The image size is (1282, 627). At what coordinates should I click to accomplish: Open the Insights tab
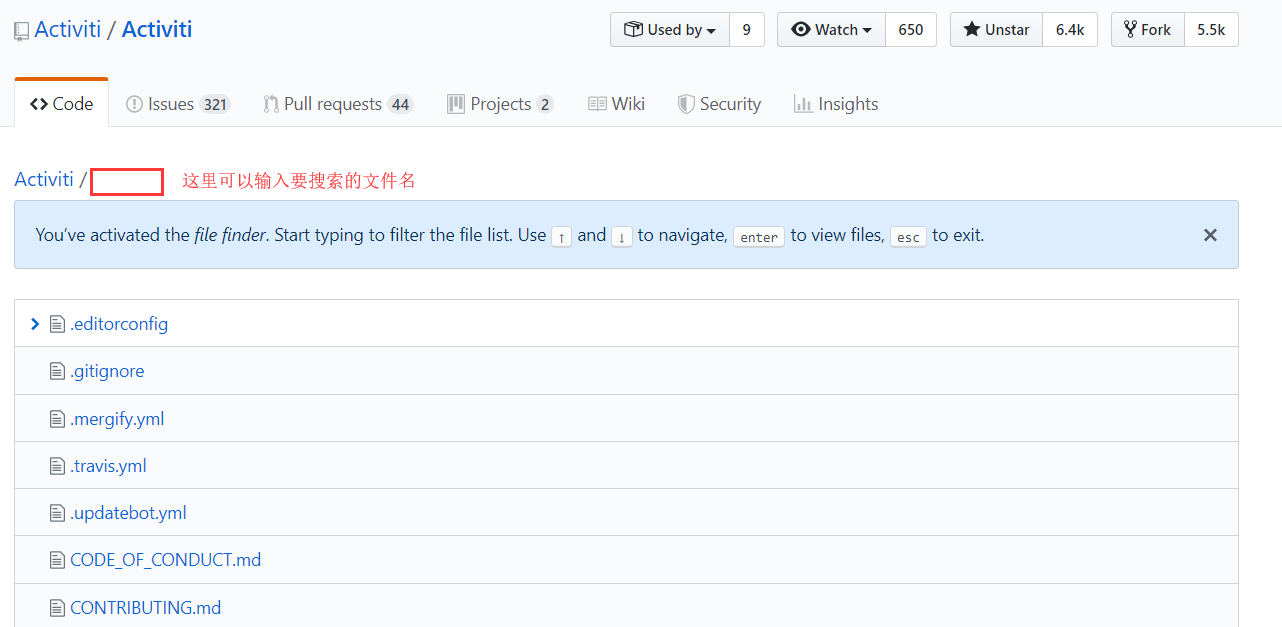(836, 104)
